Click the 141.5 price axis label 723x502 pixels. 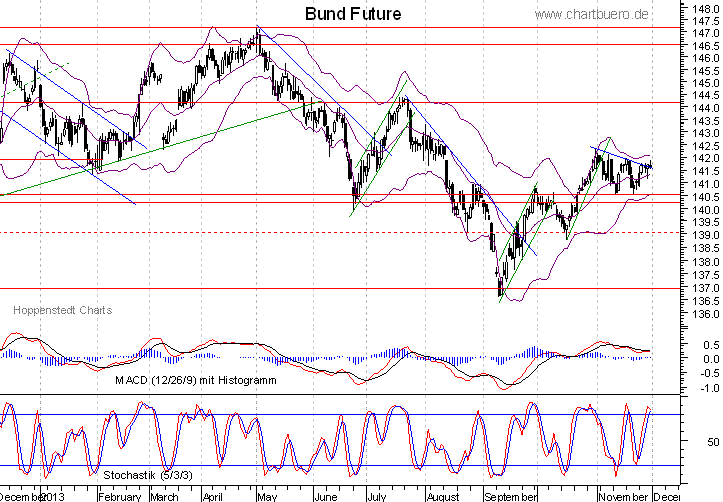tap(705, 171)
